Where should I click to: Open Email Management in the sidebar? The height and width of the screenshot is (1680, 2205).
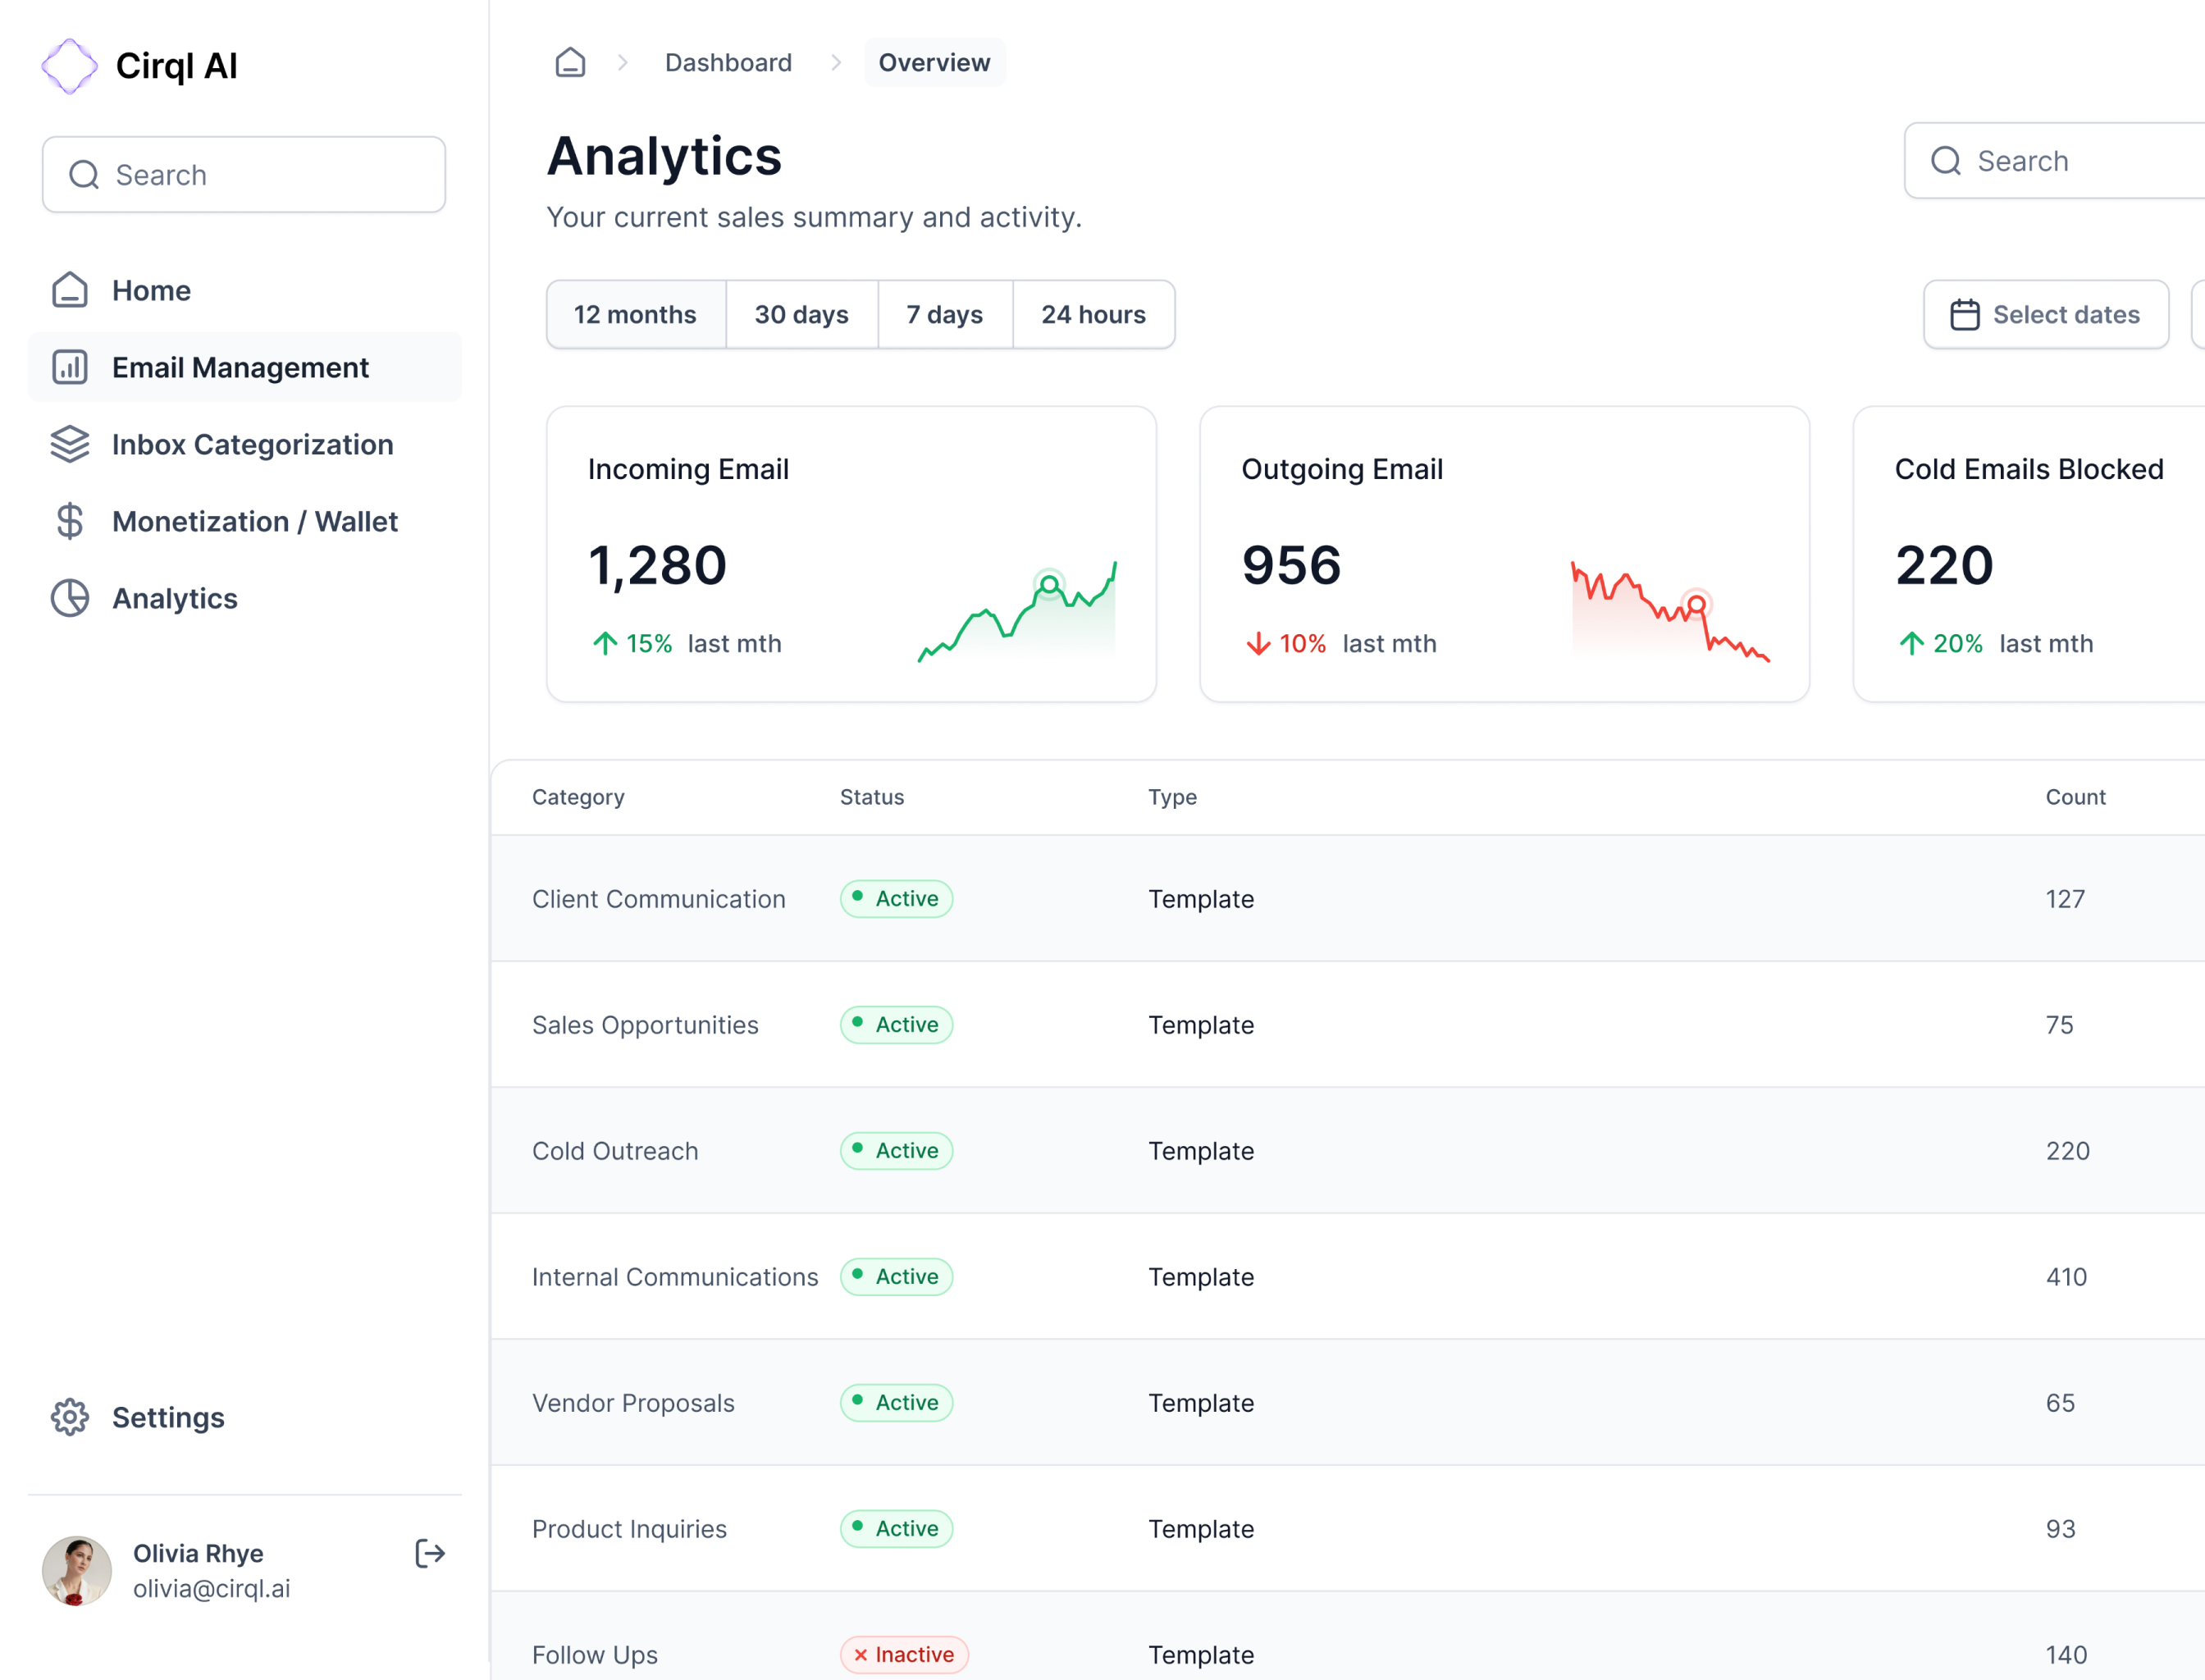click(245, 367)
